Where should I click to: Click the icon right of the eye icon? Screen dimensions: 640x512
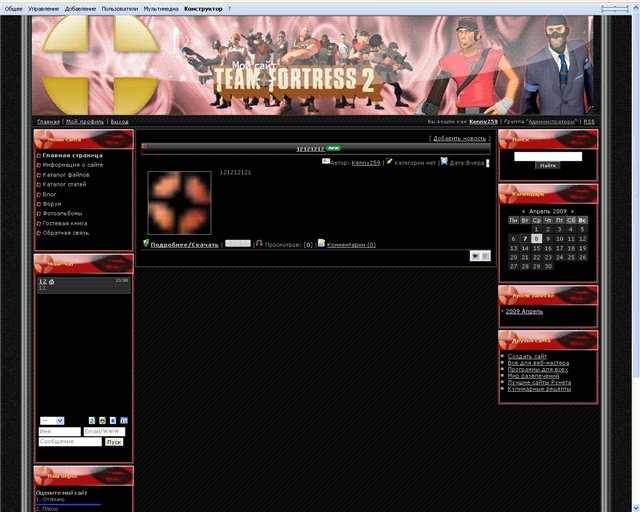tap(485, 256)
